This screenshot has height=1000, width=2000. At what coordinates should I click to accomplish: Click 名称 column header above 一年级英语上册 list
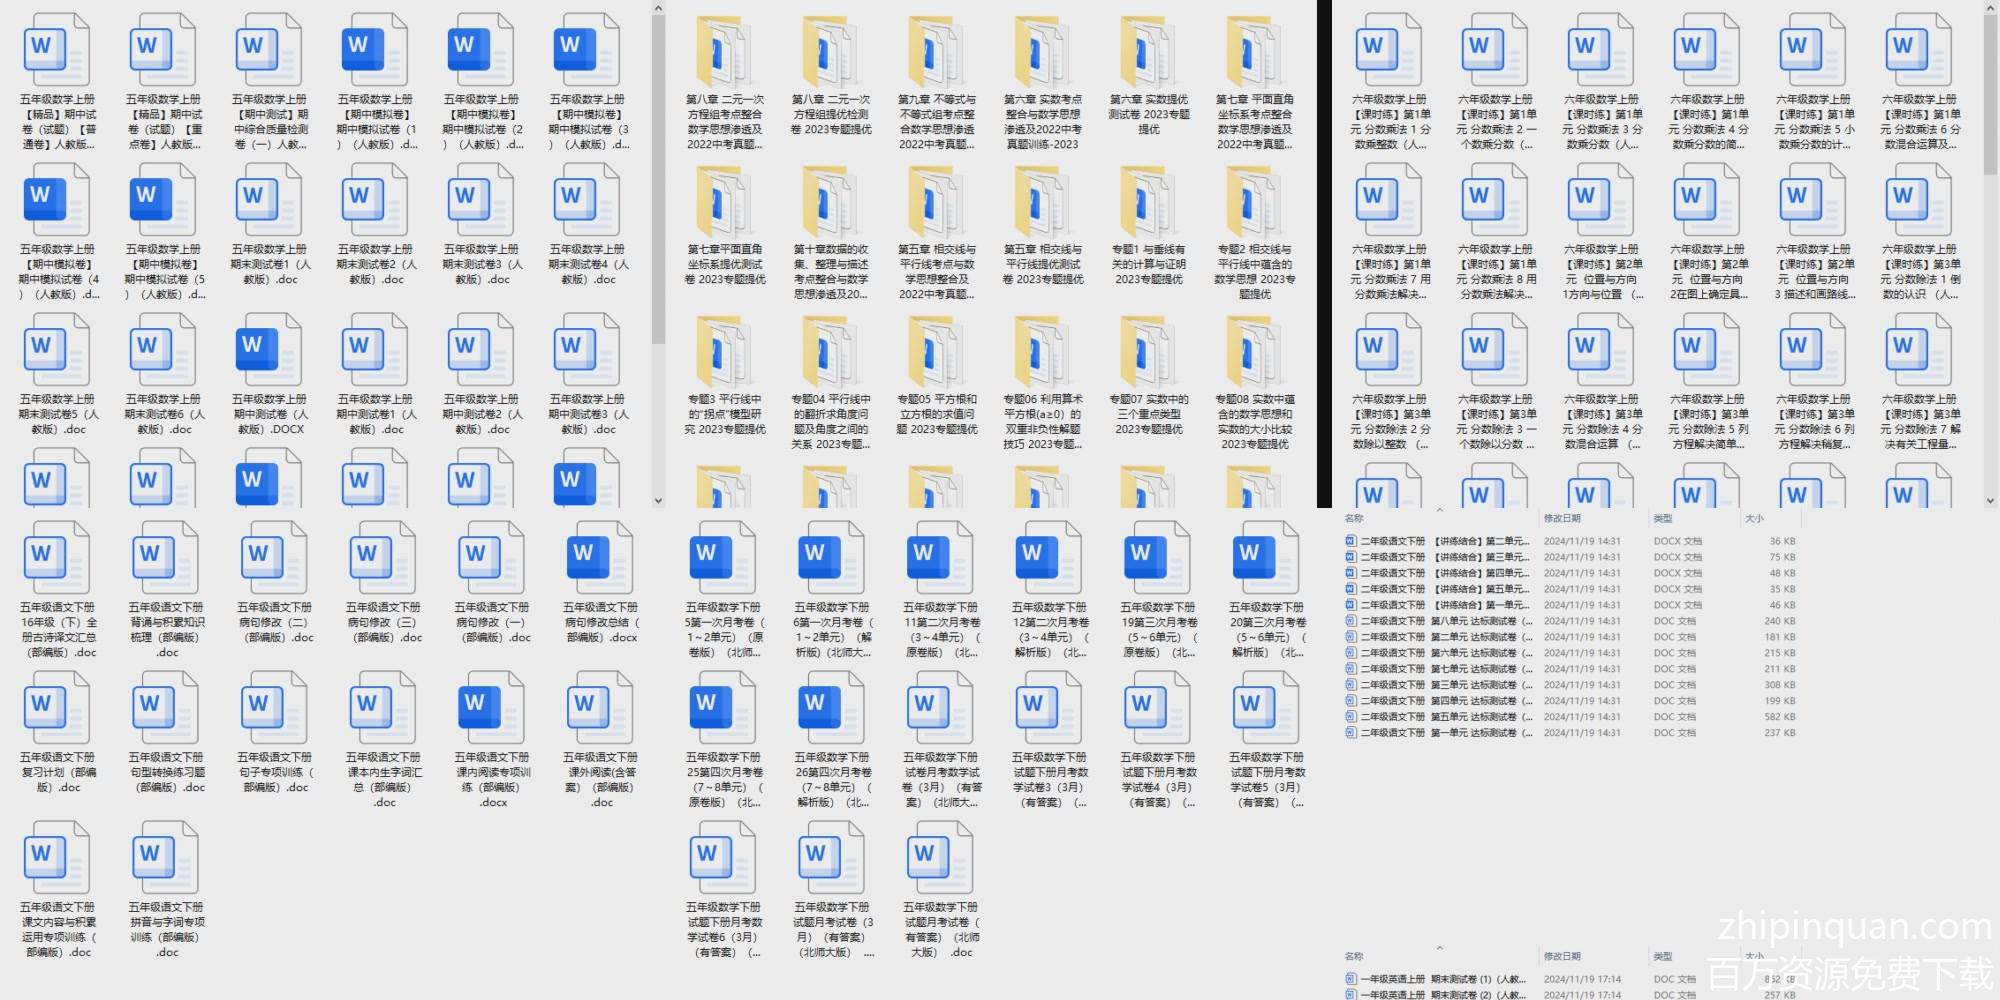coord(1354,956)
